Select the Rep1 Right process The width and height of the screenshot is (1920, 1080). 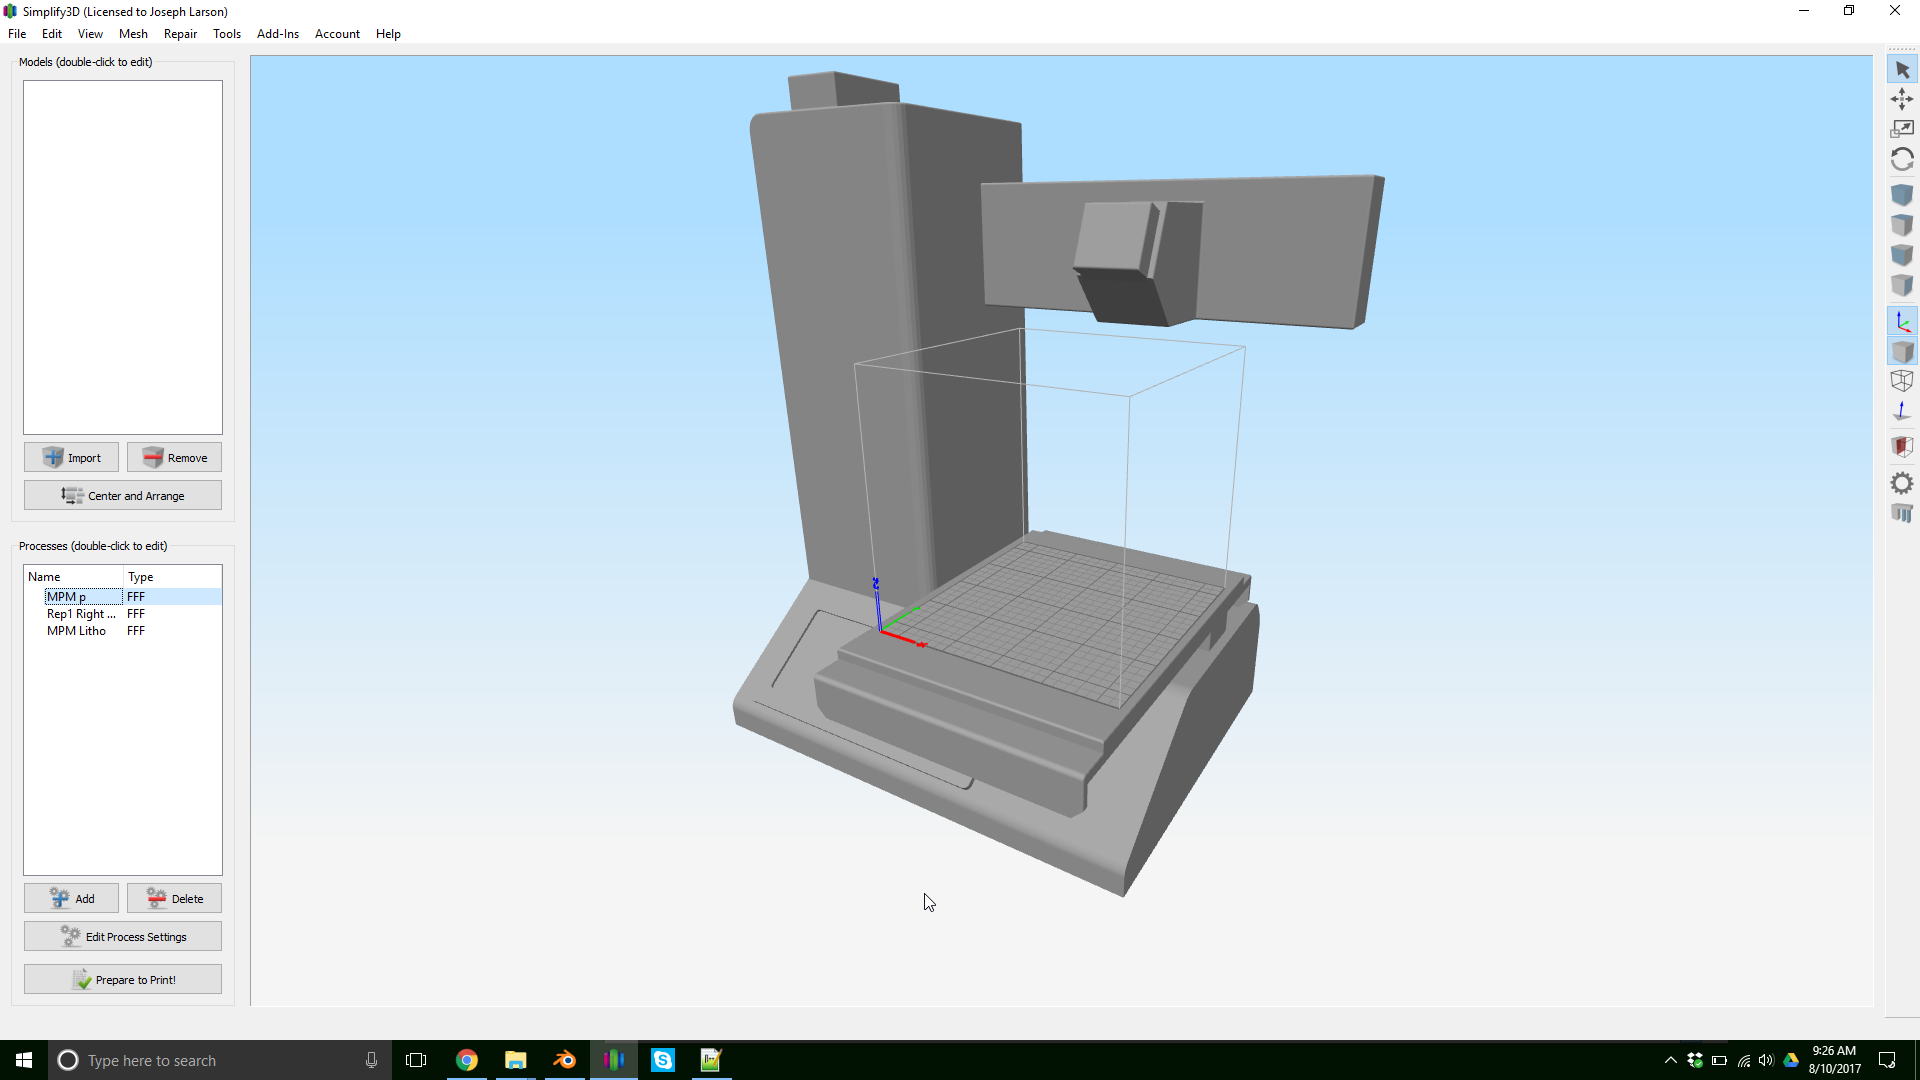(81, 614)
